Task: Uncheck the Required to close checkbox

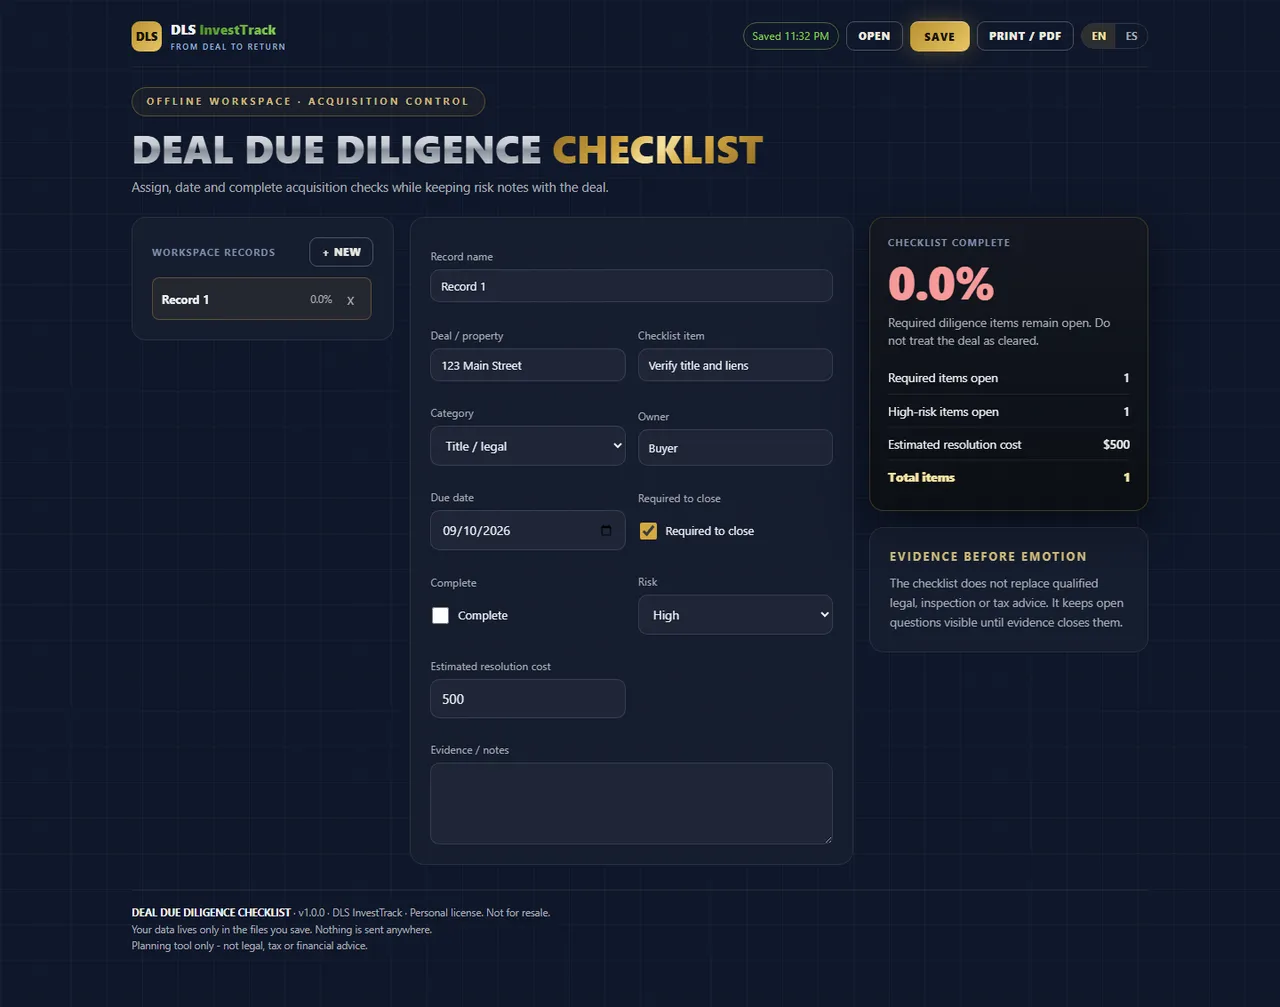Action: tap(648, 531)
